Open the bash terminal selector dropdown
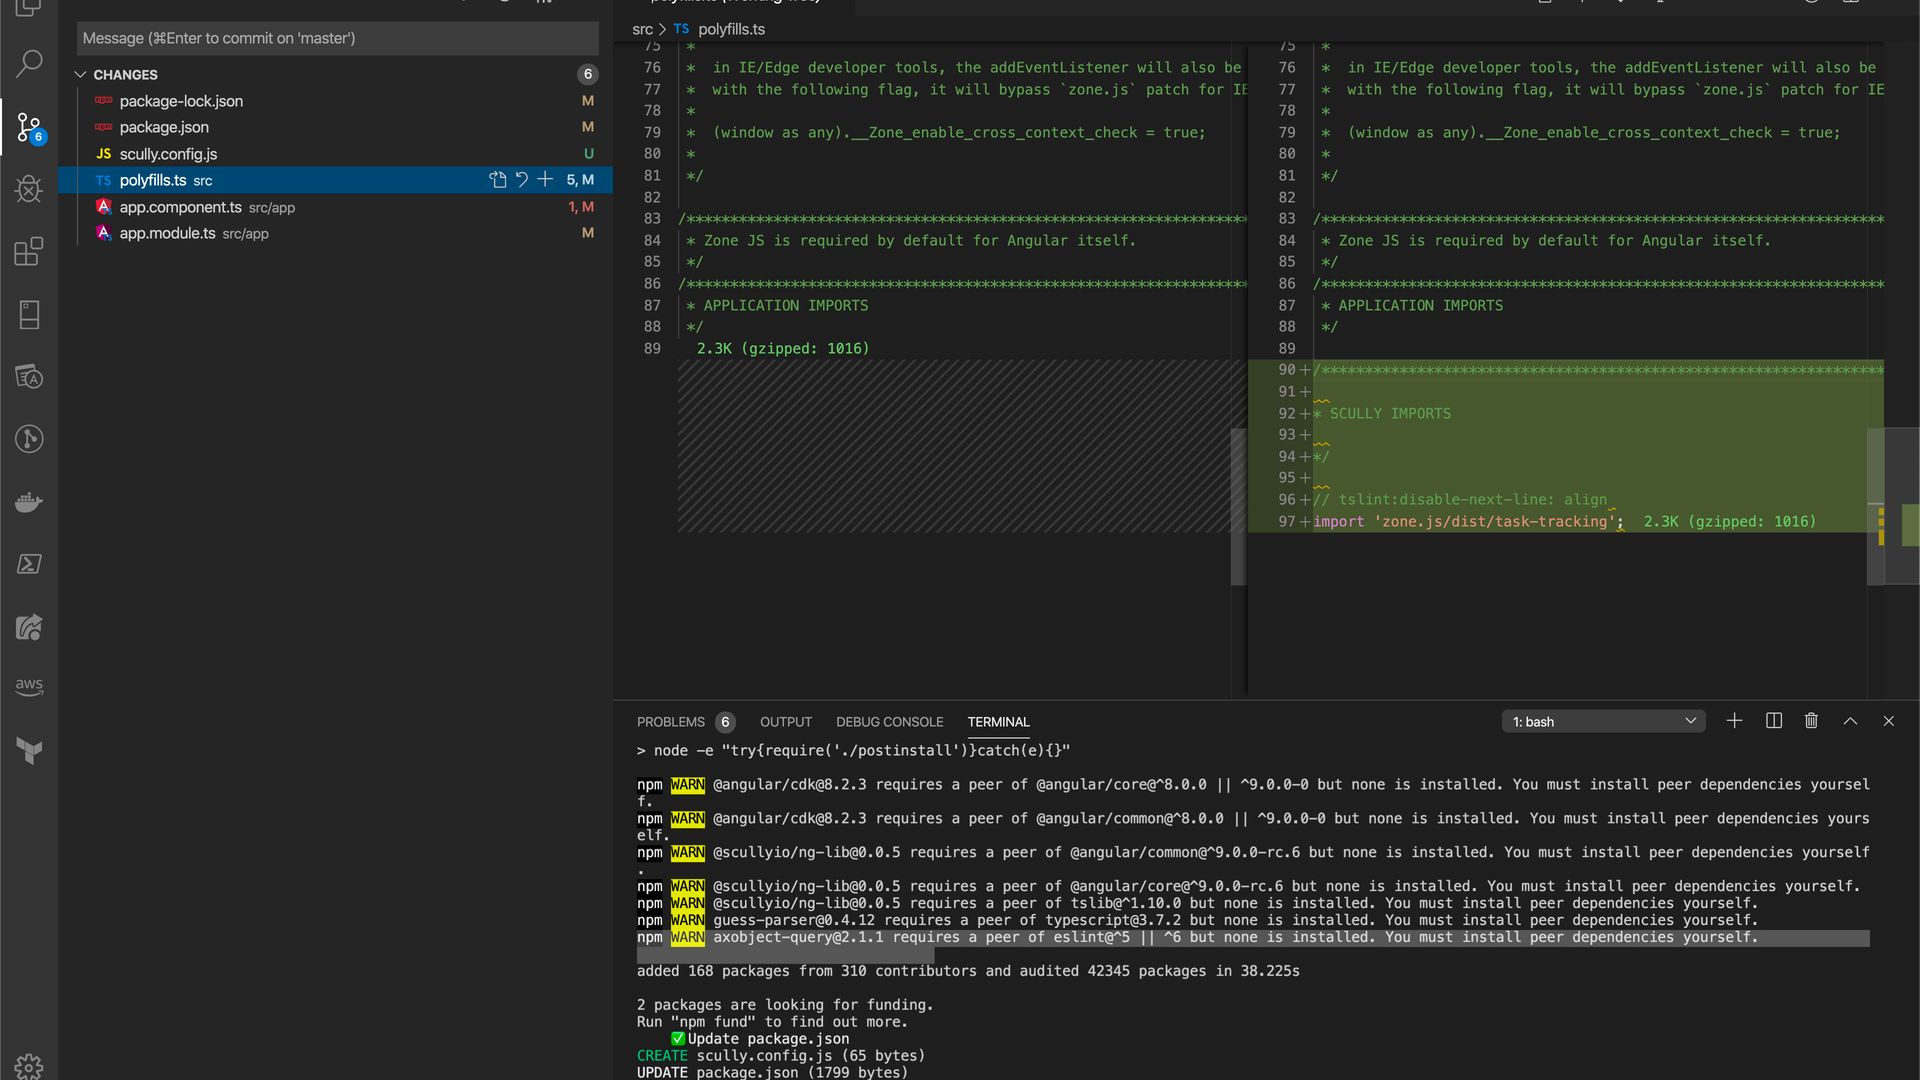 pos(1603,722)
